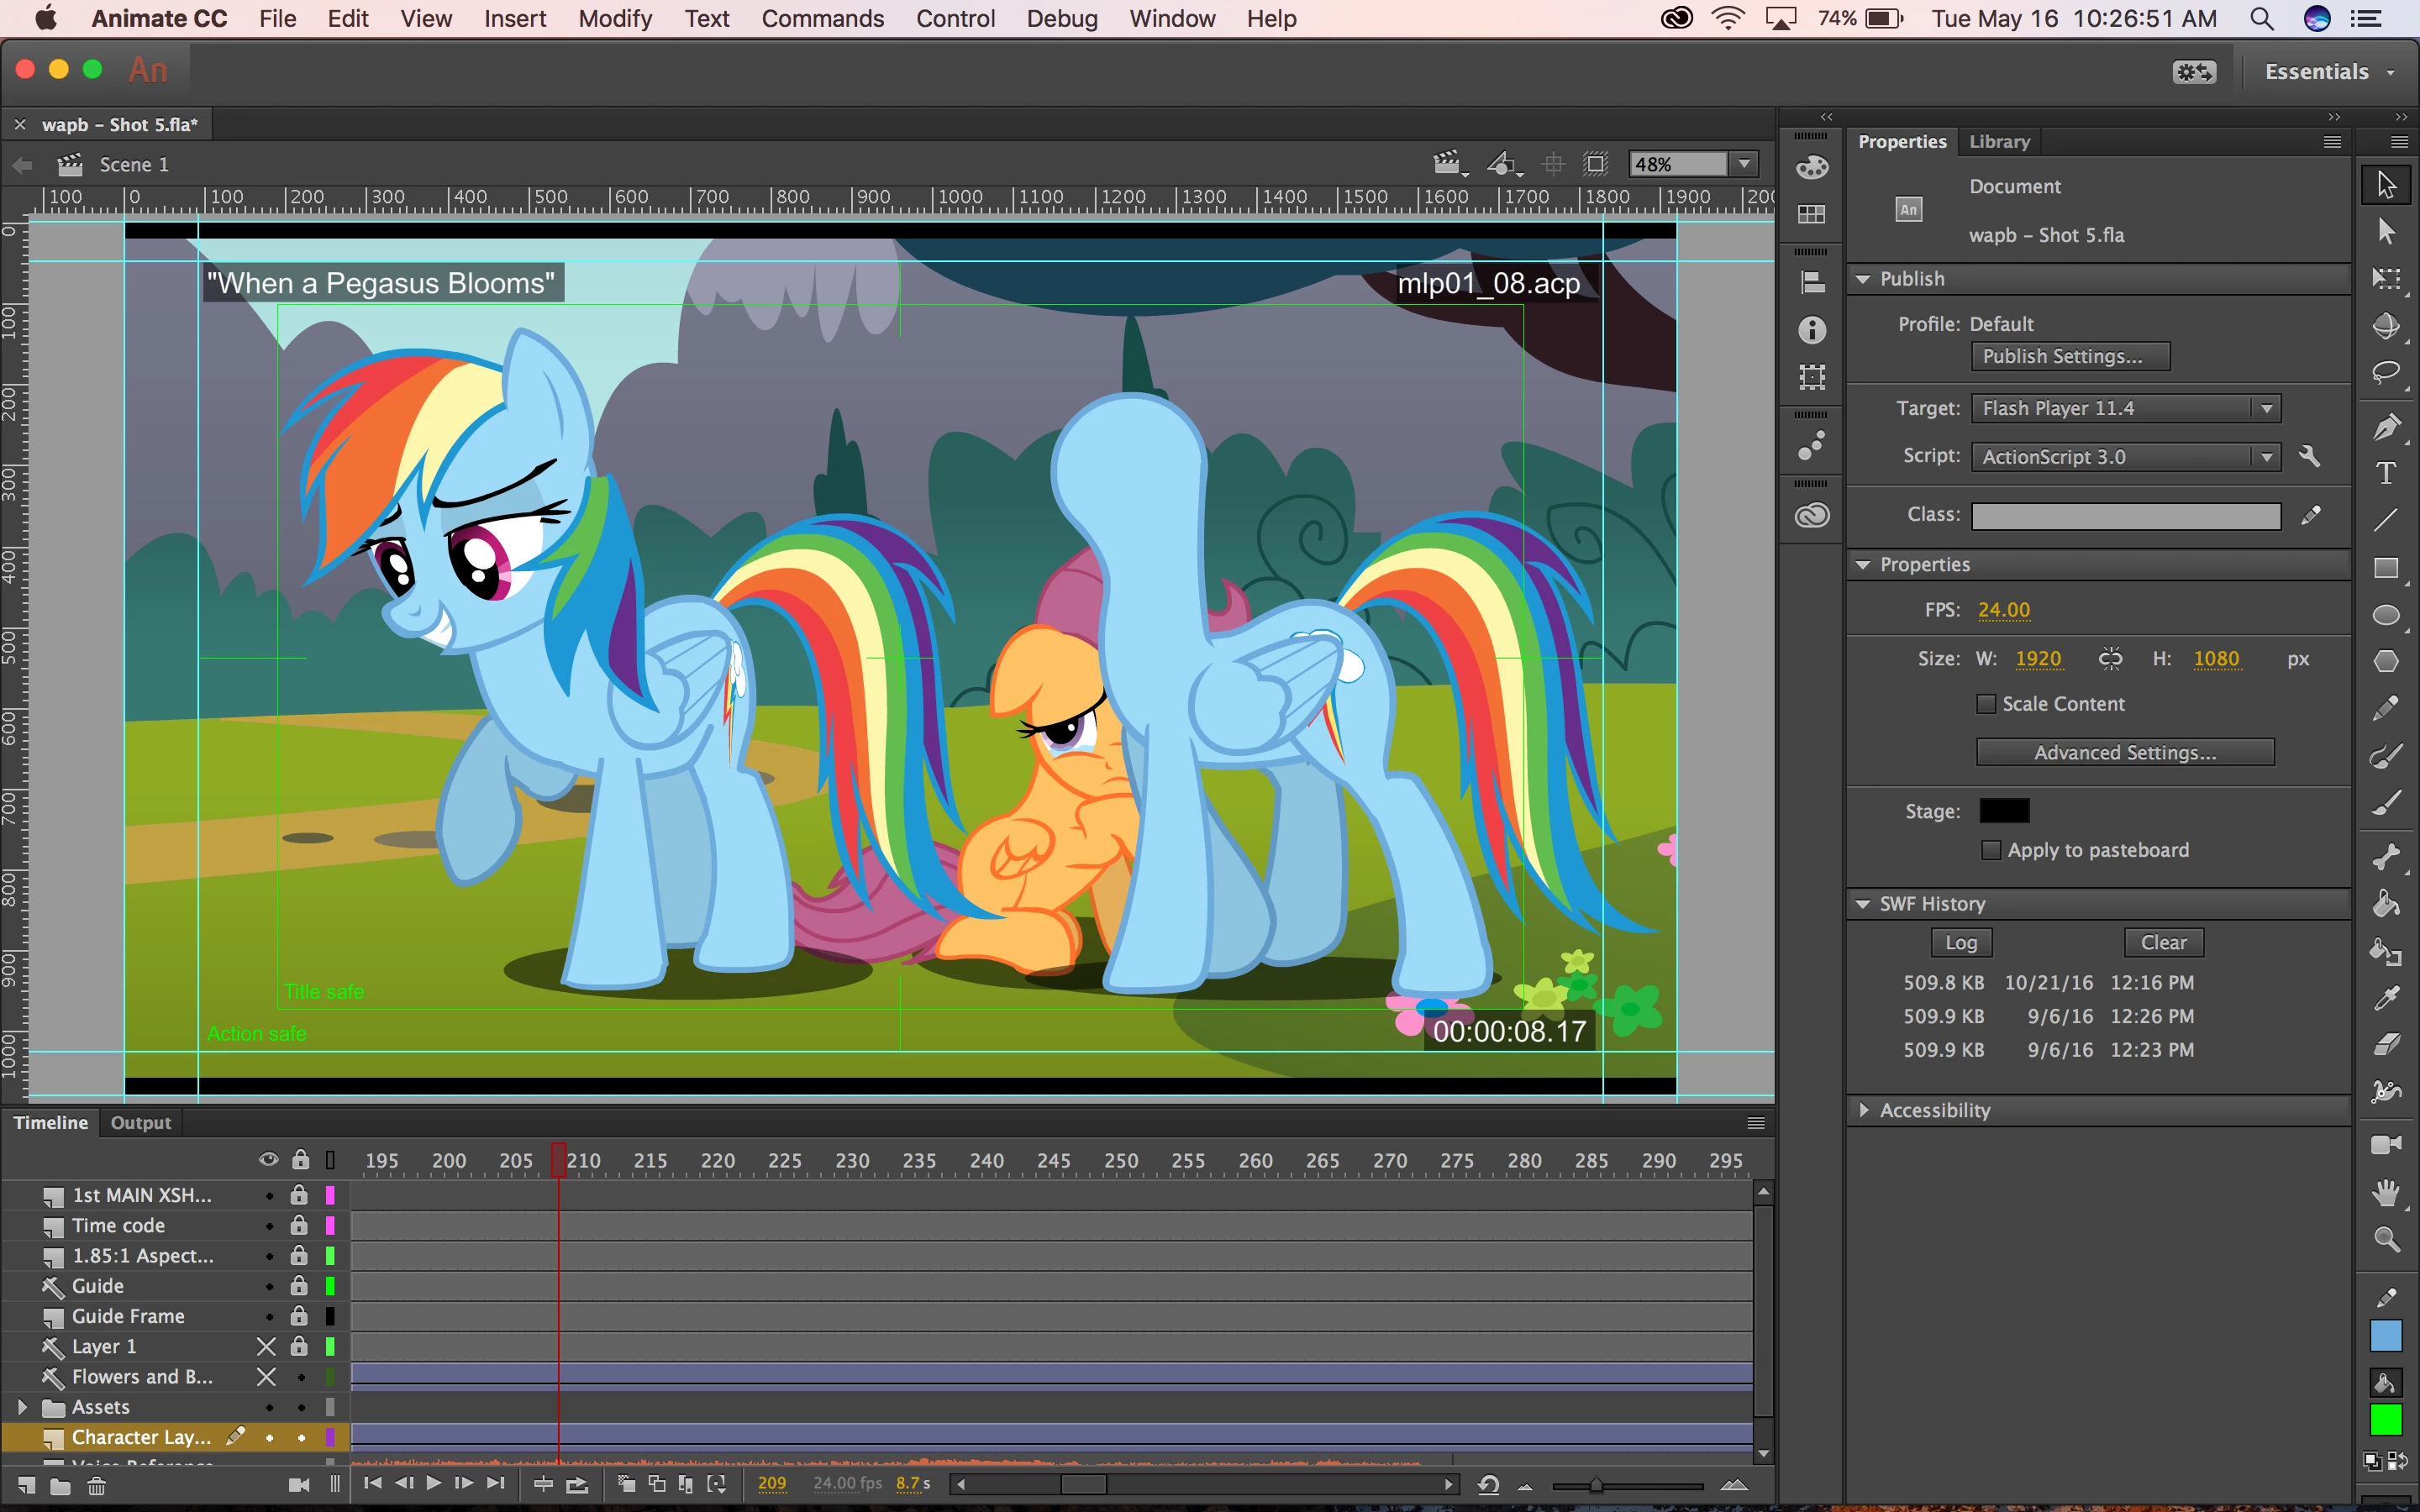Viewport: 2420px width, 1512px height.
Task: Click the Advanced Settings button
Action: click(2124, 752)
